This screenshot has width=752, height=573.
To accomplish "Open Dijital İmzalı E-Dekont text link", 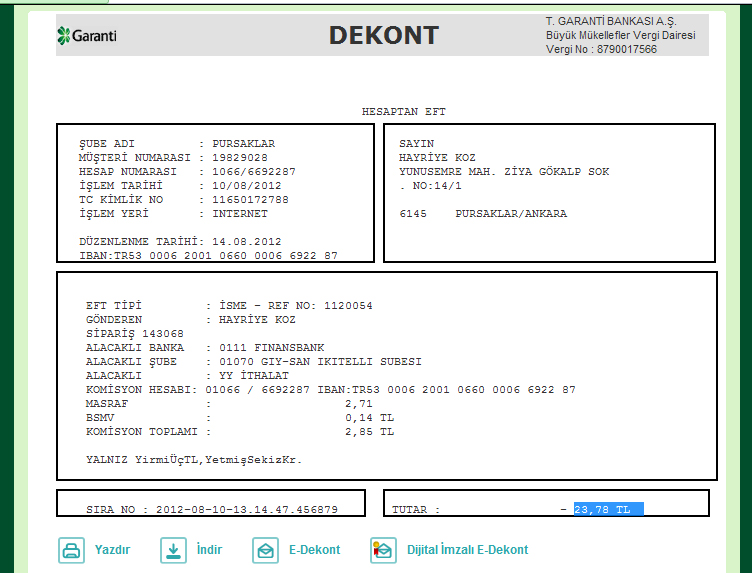I will click(x=467, y=550).
